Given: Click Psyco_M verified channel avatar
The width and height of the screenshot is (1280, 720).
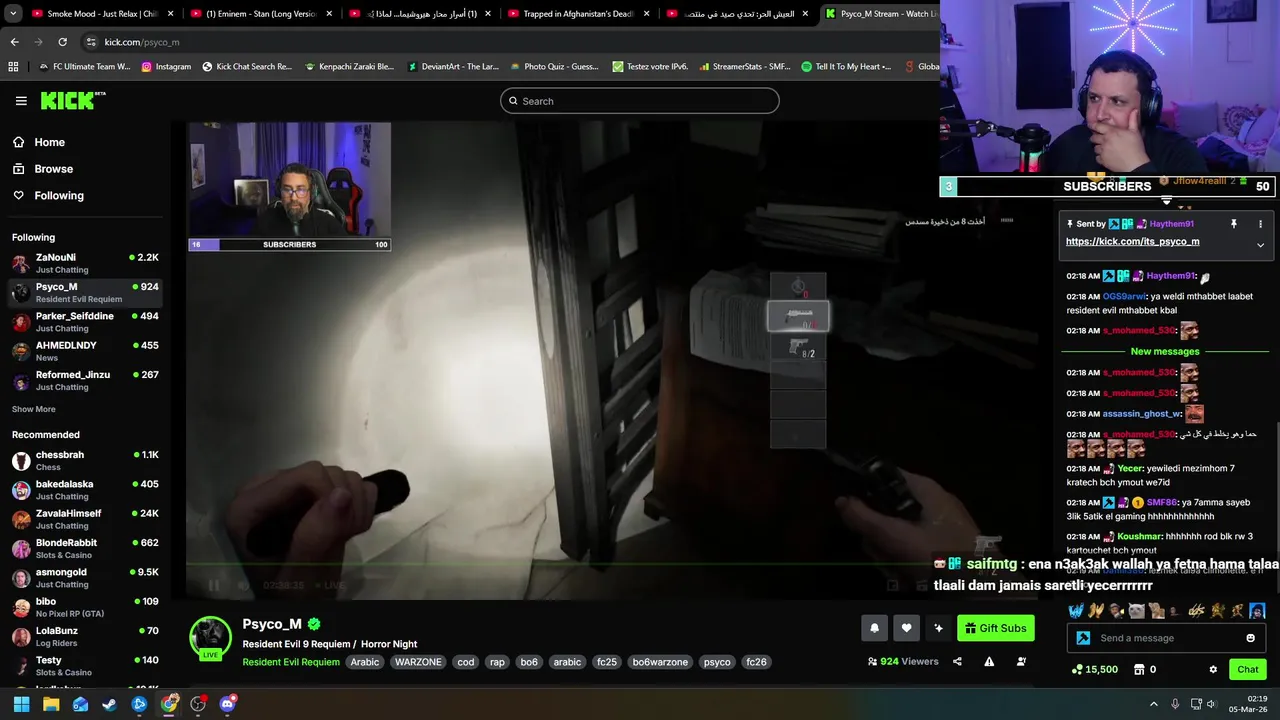Looking at the screenshot, I should [x=210, y=638].
